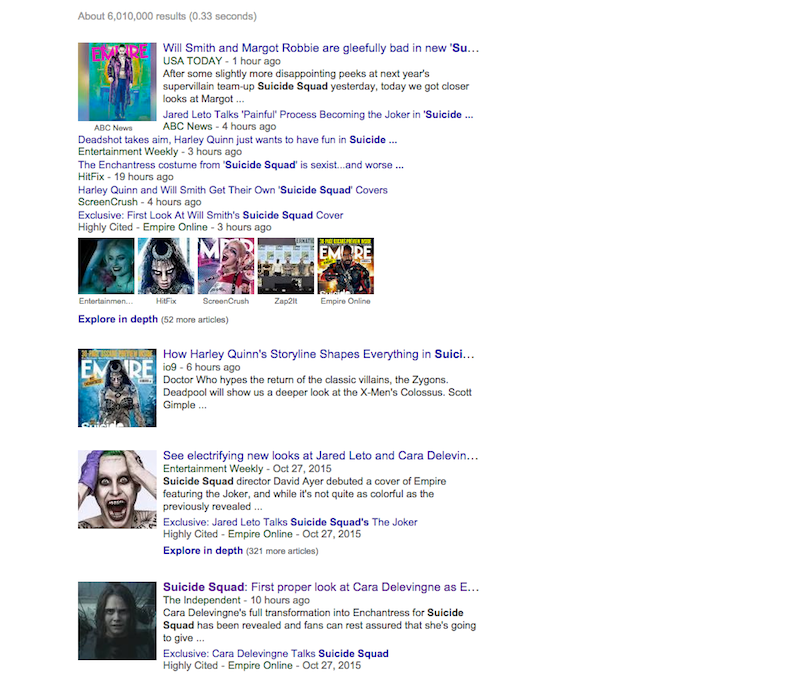This screenshot has width=800, height=676.
Task: Click 'Highly Cited - Empire Online - 3 hours ago'
Action: (x=175, y=227)
